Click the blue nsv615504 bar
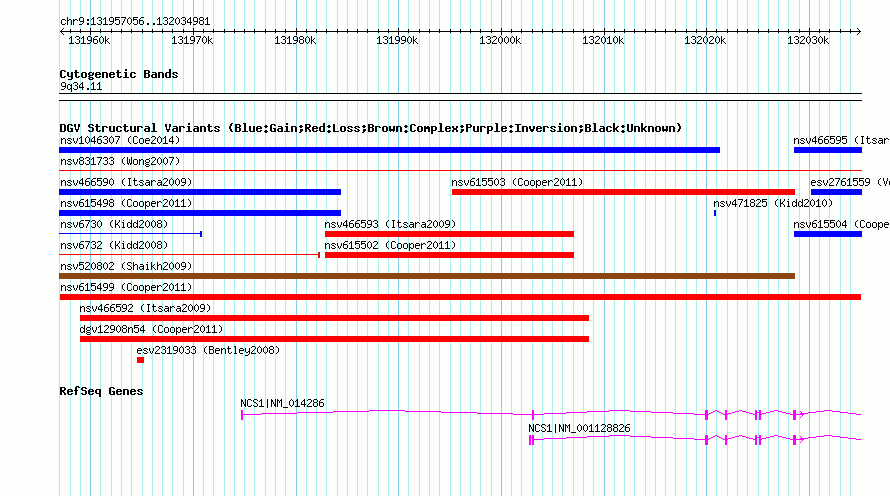Image resolution: width=890 pixels, height=496 pixels. [x=828, y=234]
